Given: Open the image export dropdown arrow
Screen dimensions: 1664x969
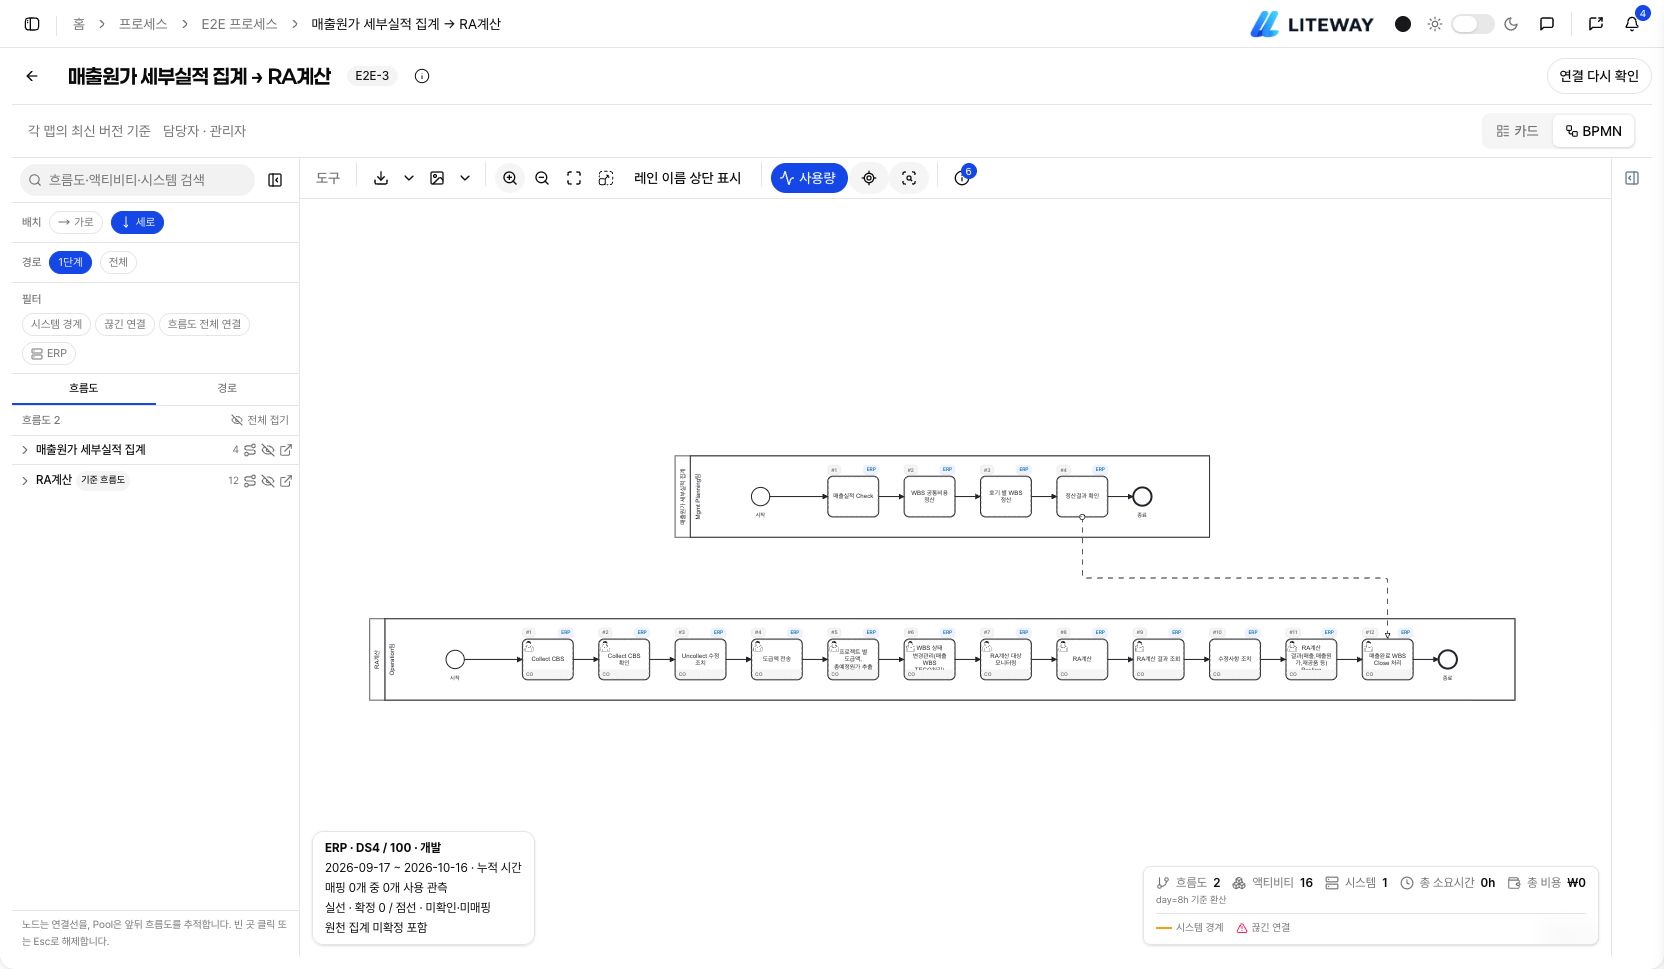Looking at the screenshot, I should pos(465,178).
